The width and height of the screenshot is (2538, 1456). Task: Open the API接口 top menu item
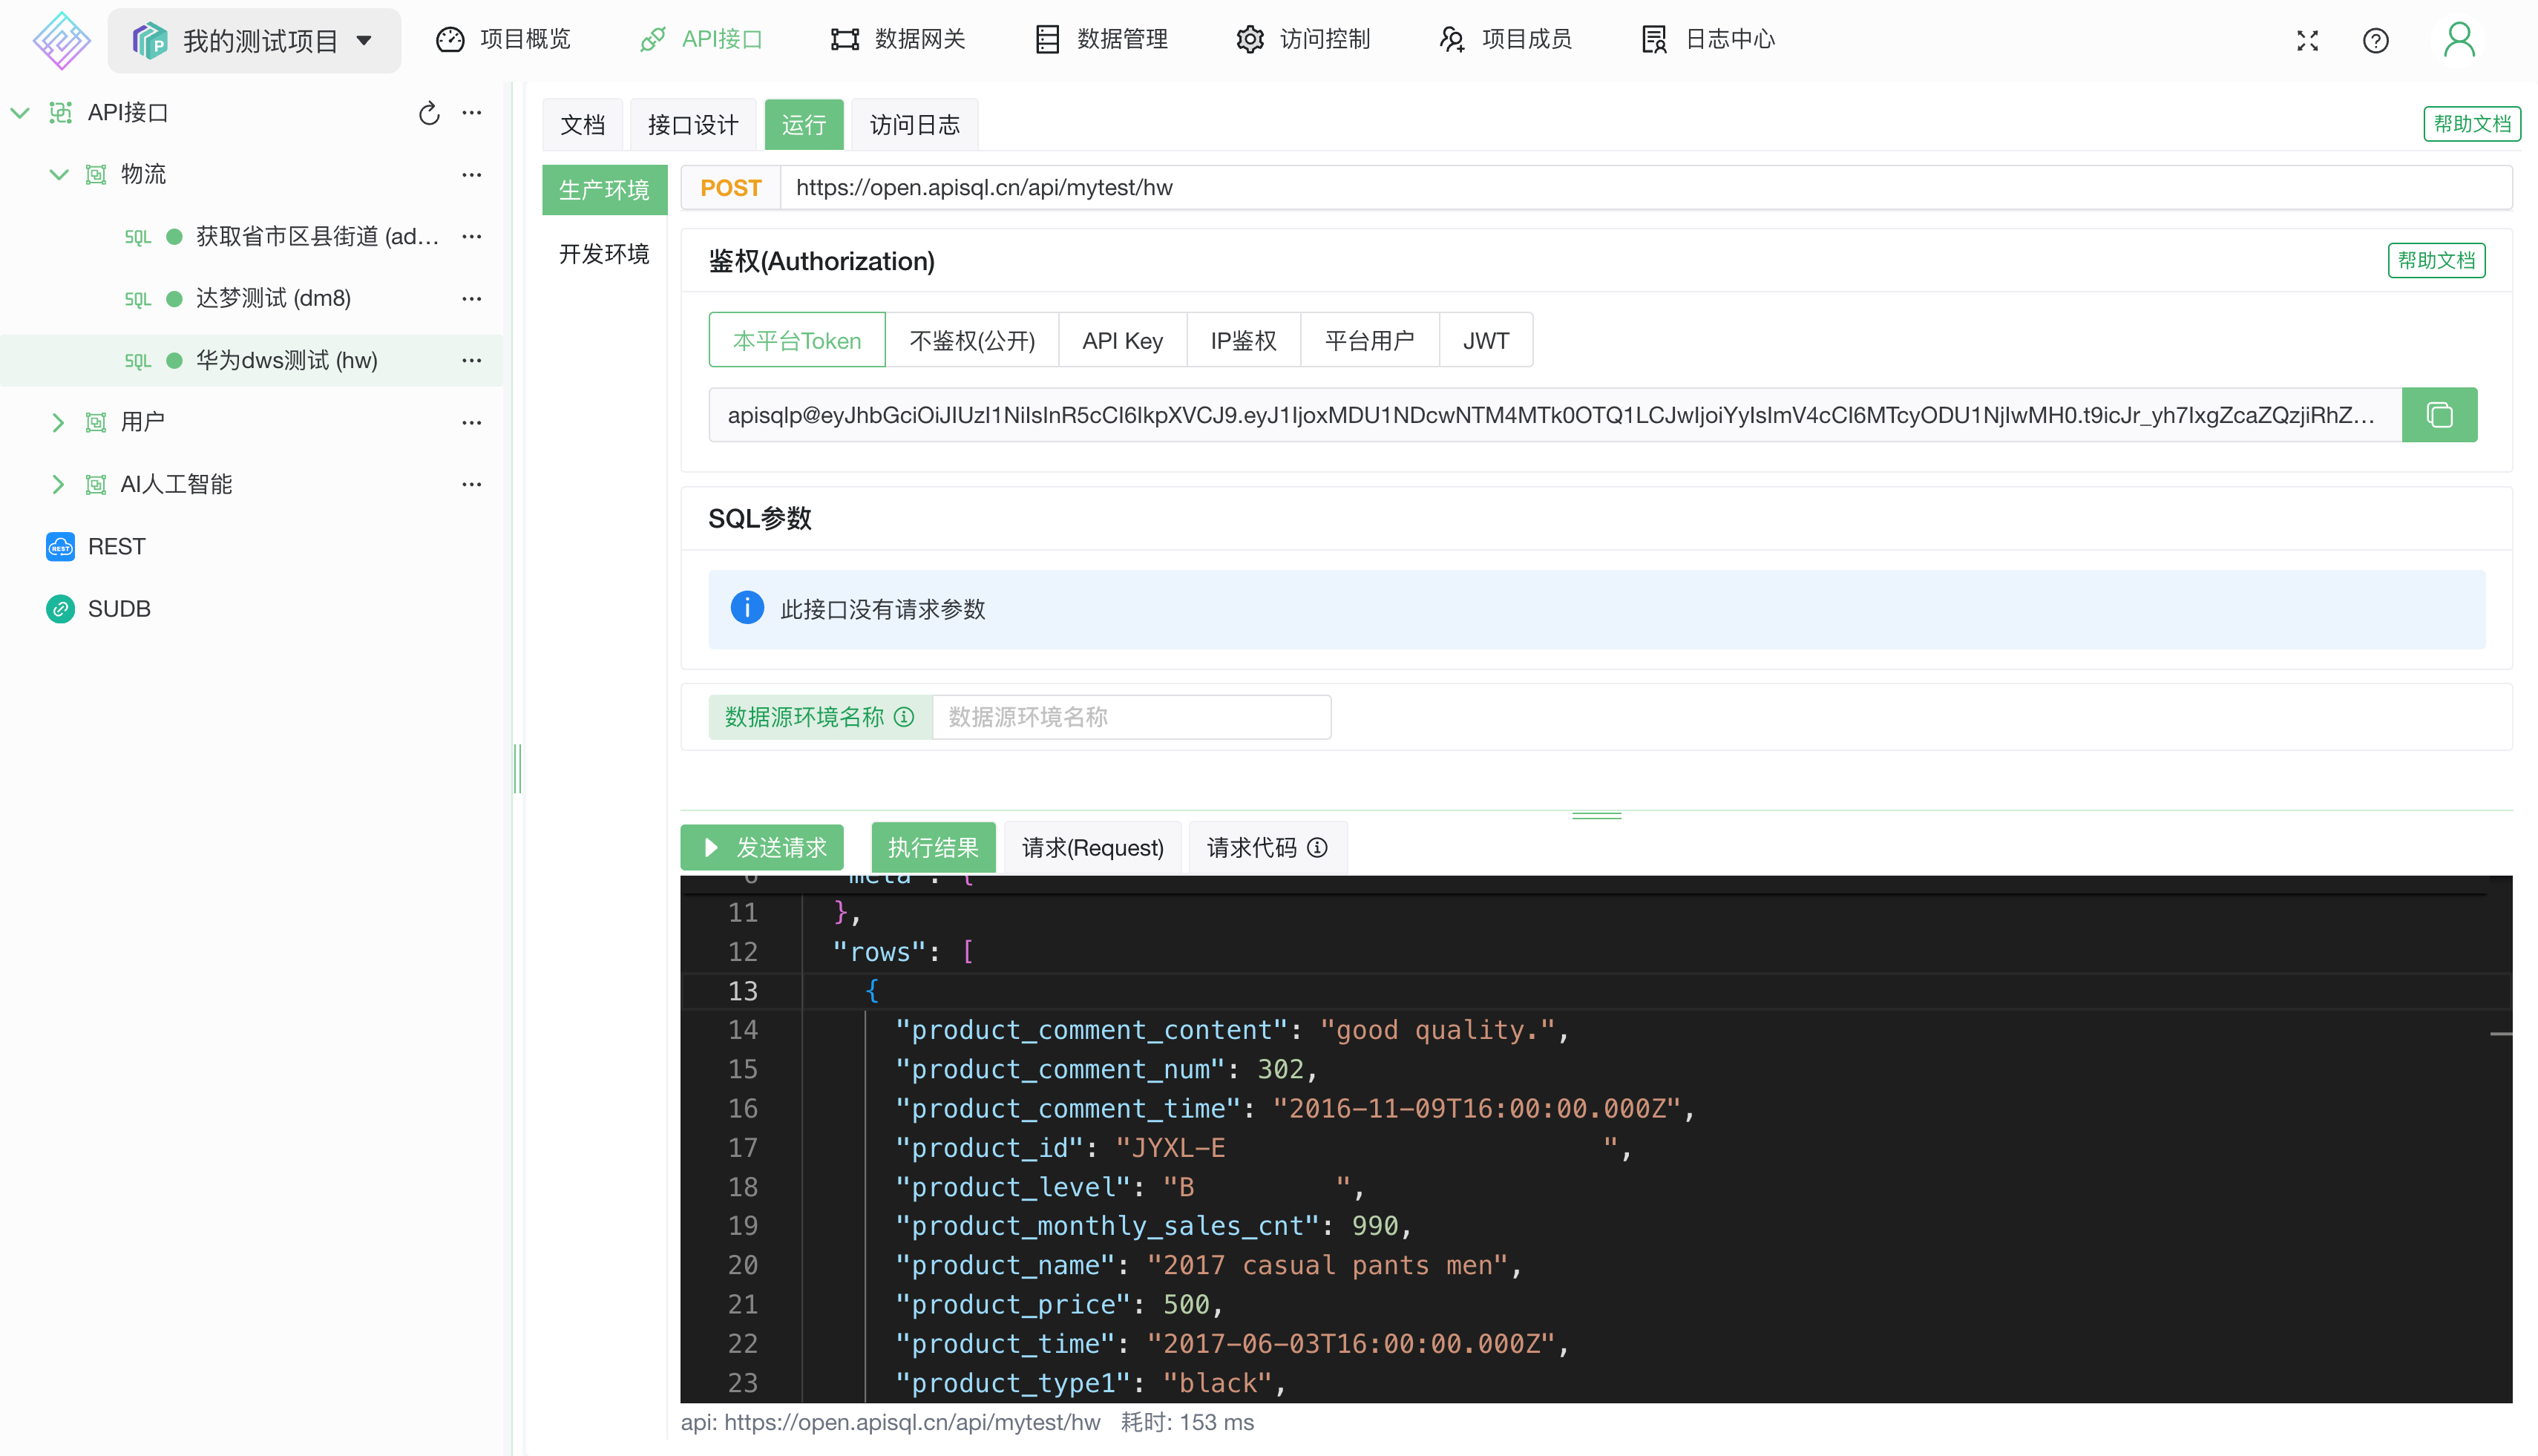(x=701, y=39)
